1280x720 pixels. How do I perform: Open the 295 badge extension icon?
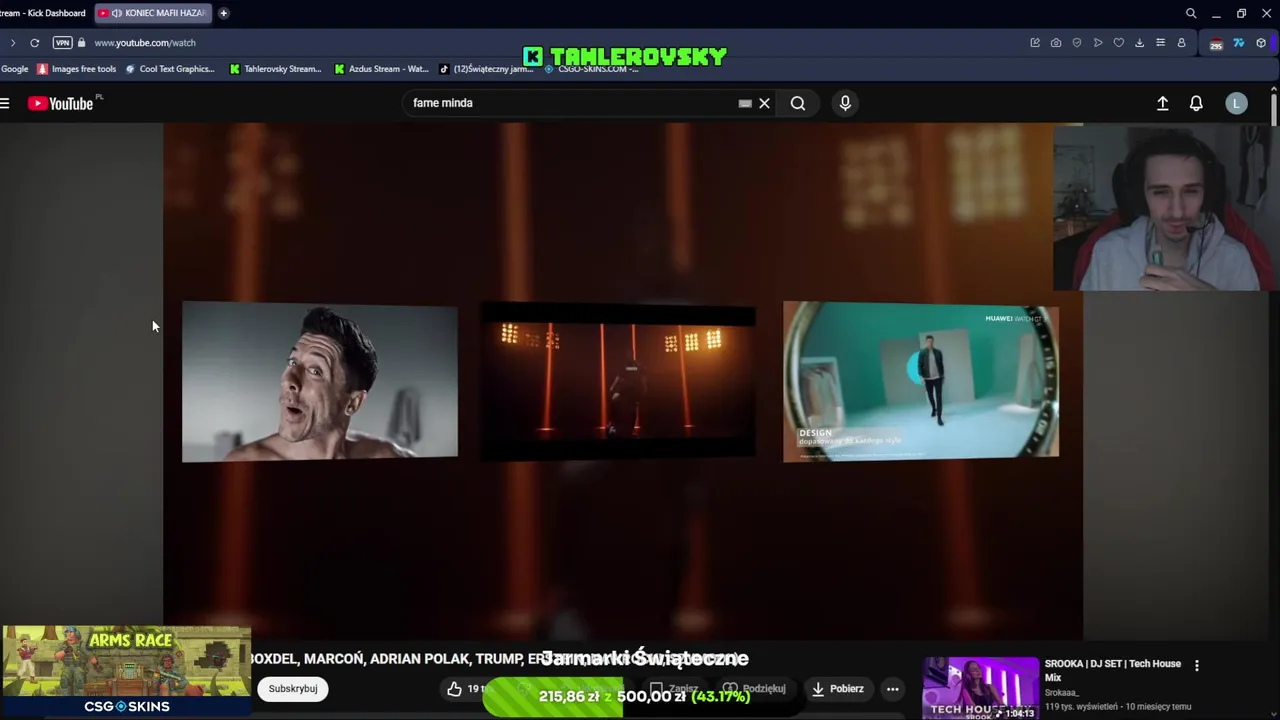pos(1216,44)
